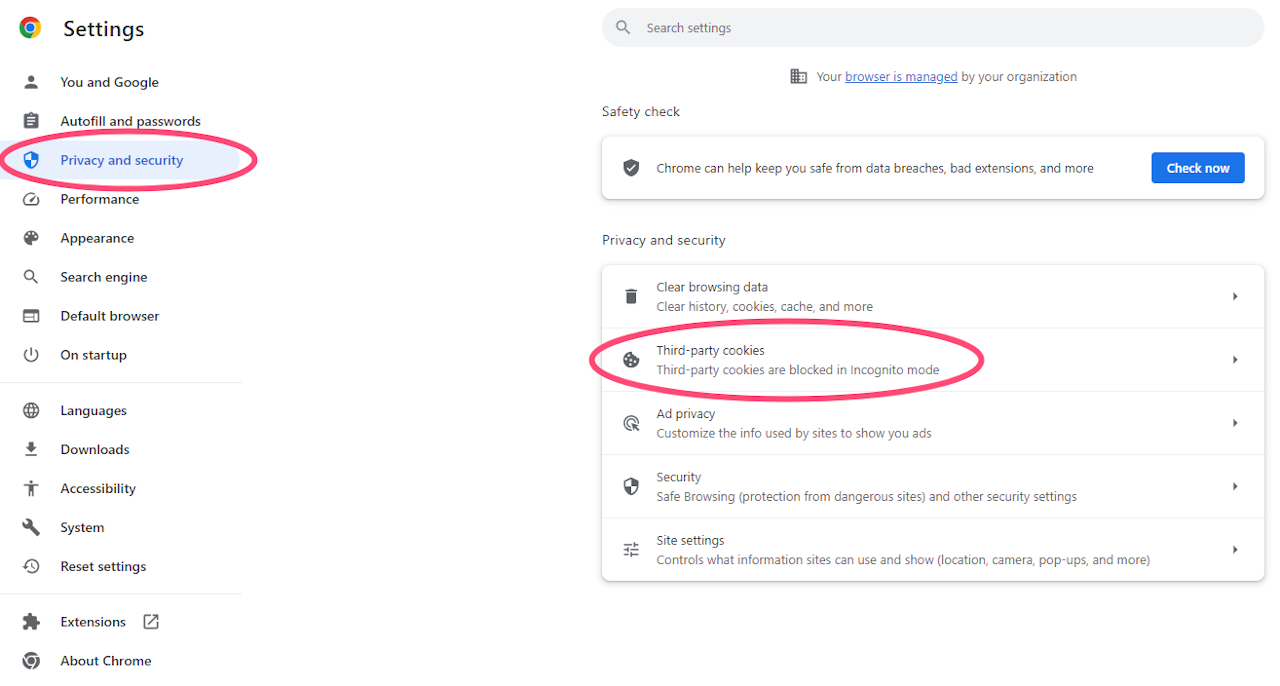
Task: Click the trash icon for Clear browsing data
Action: (631, 296)
